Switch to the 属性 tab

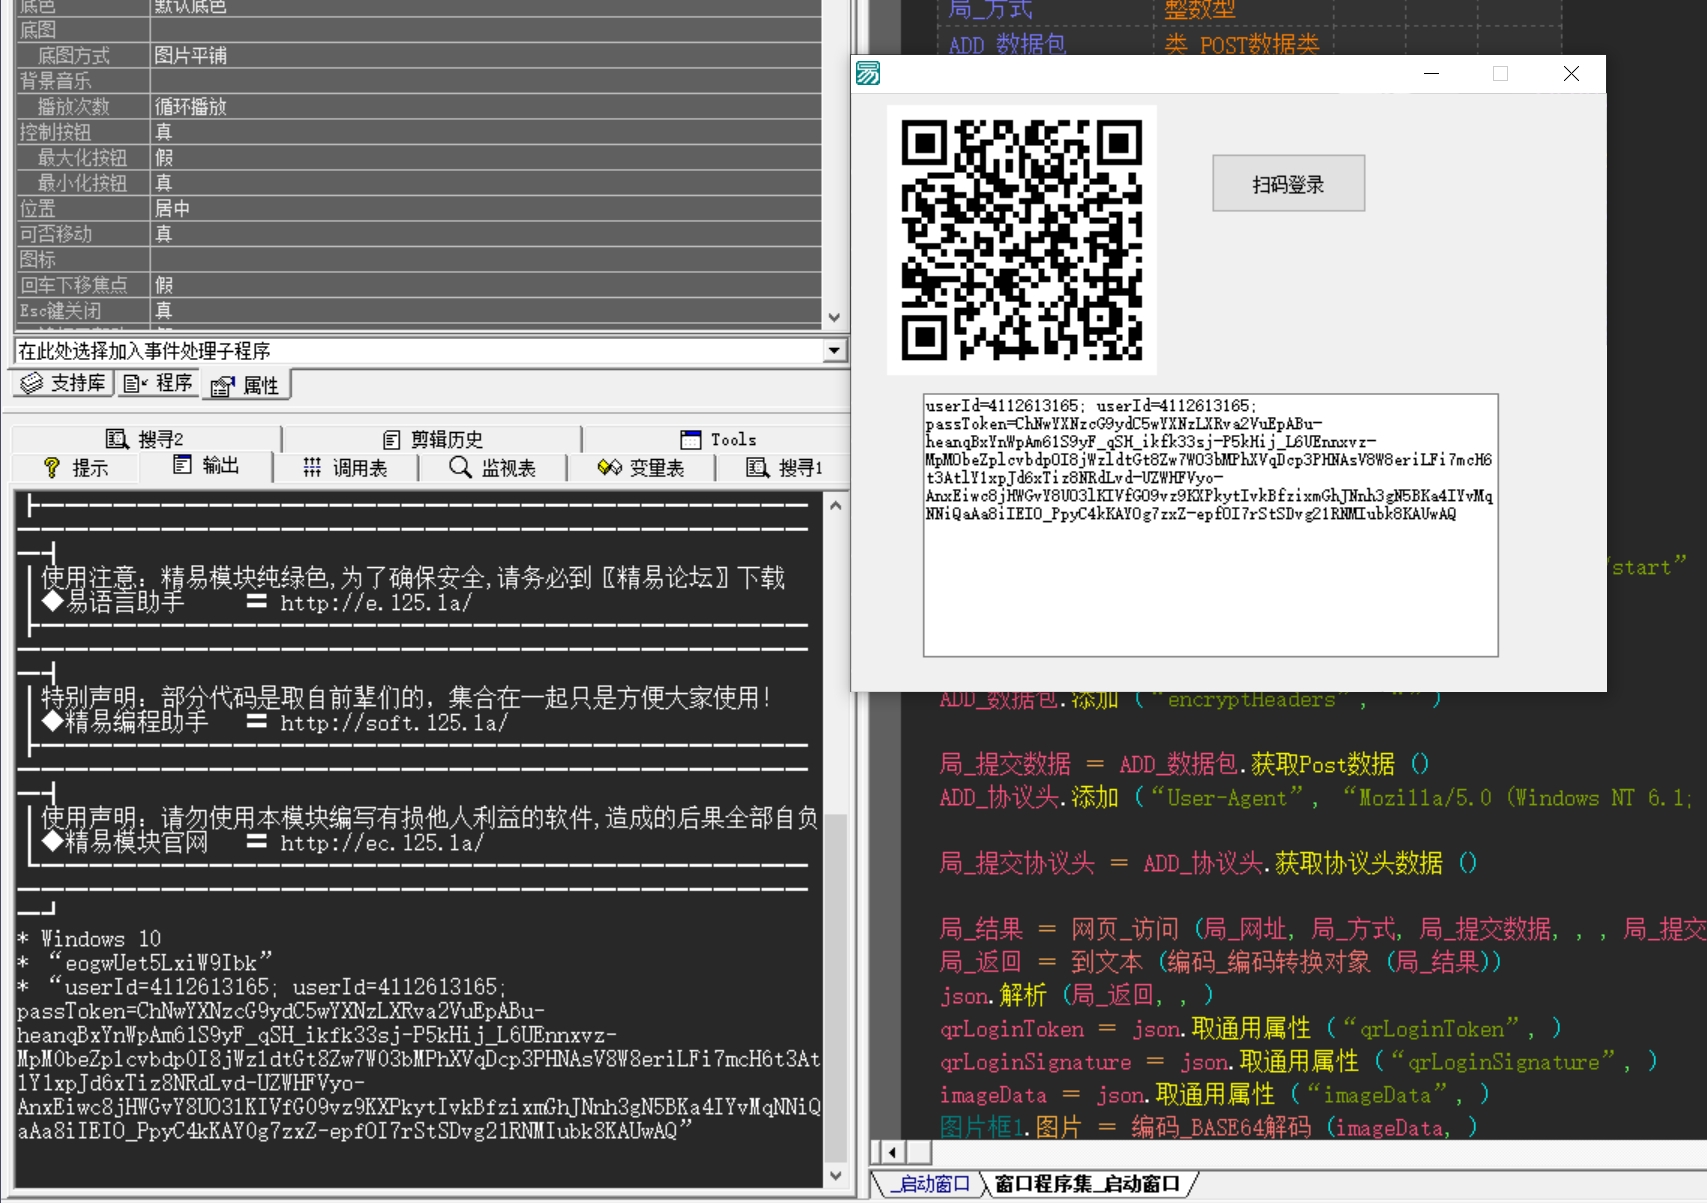pos(246,385)
